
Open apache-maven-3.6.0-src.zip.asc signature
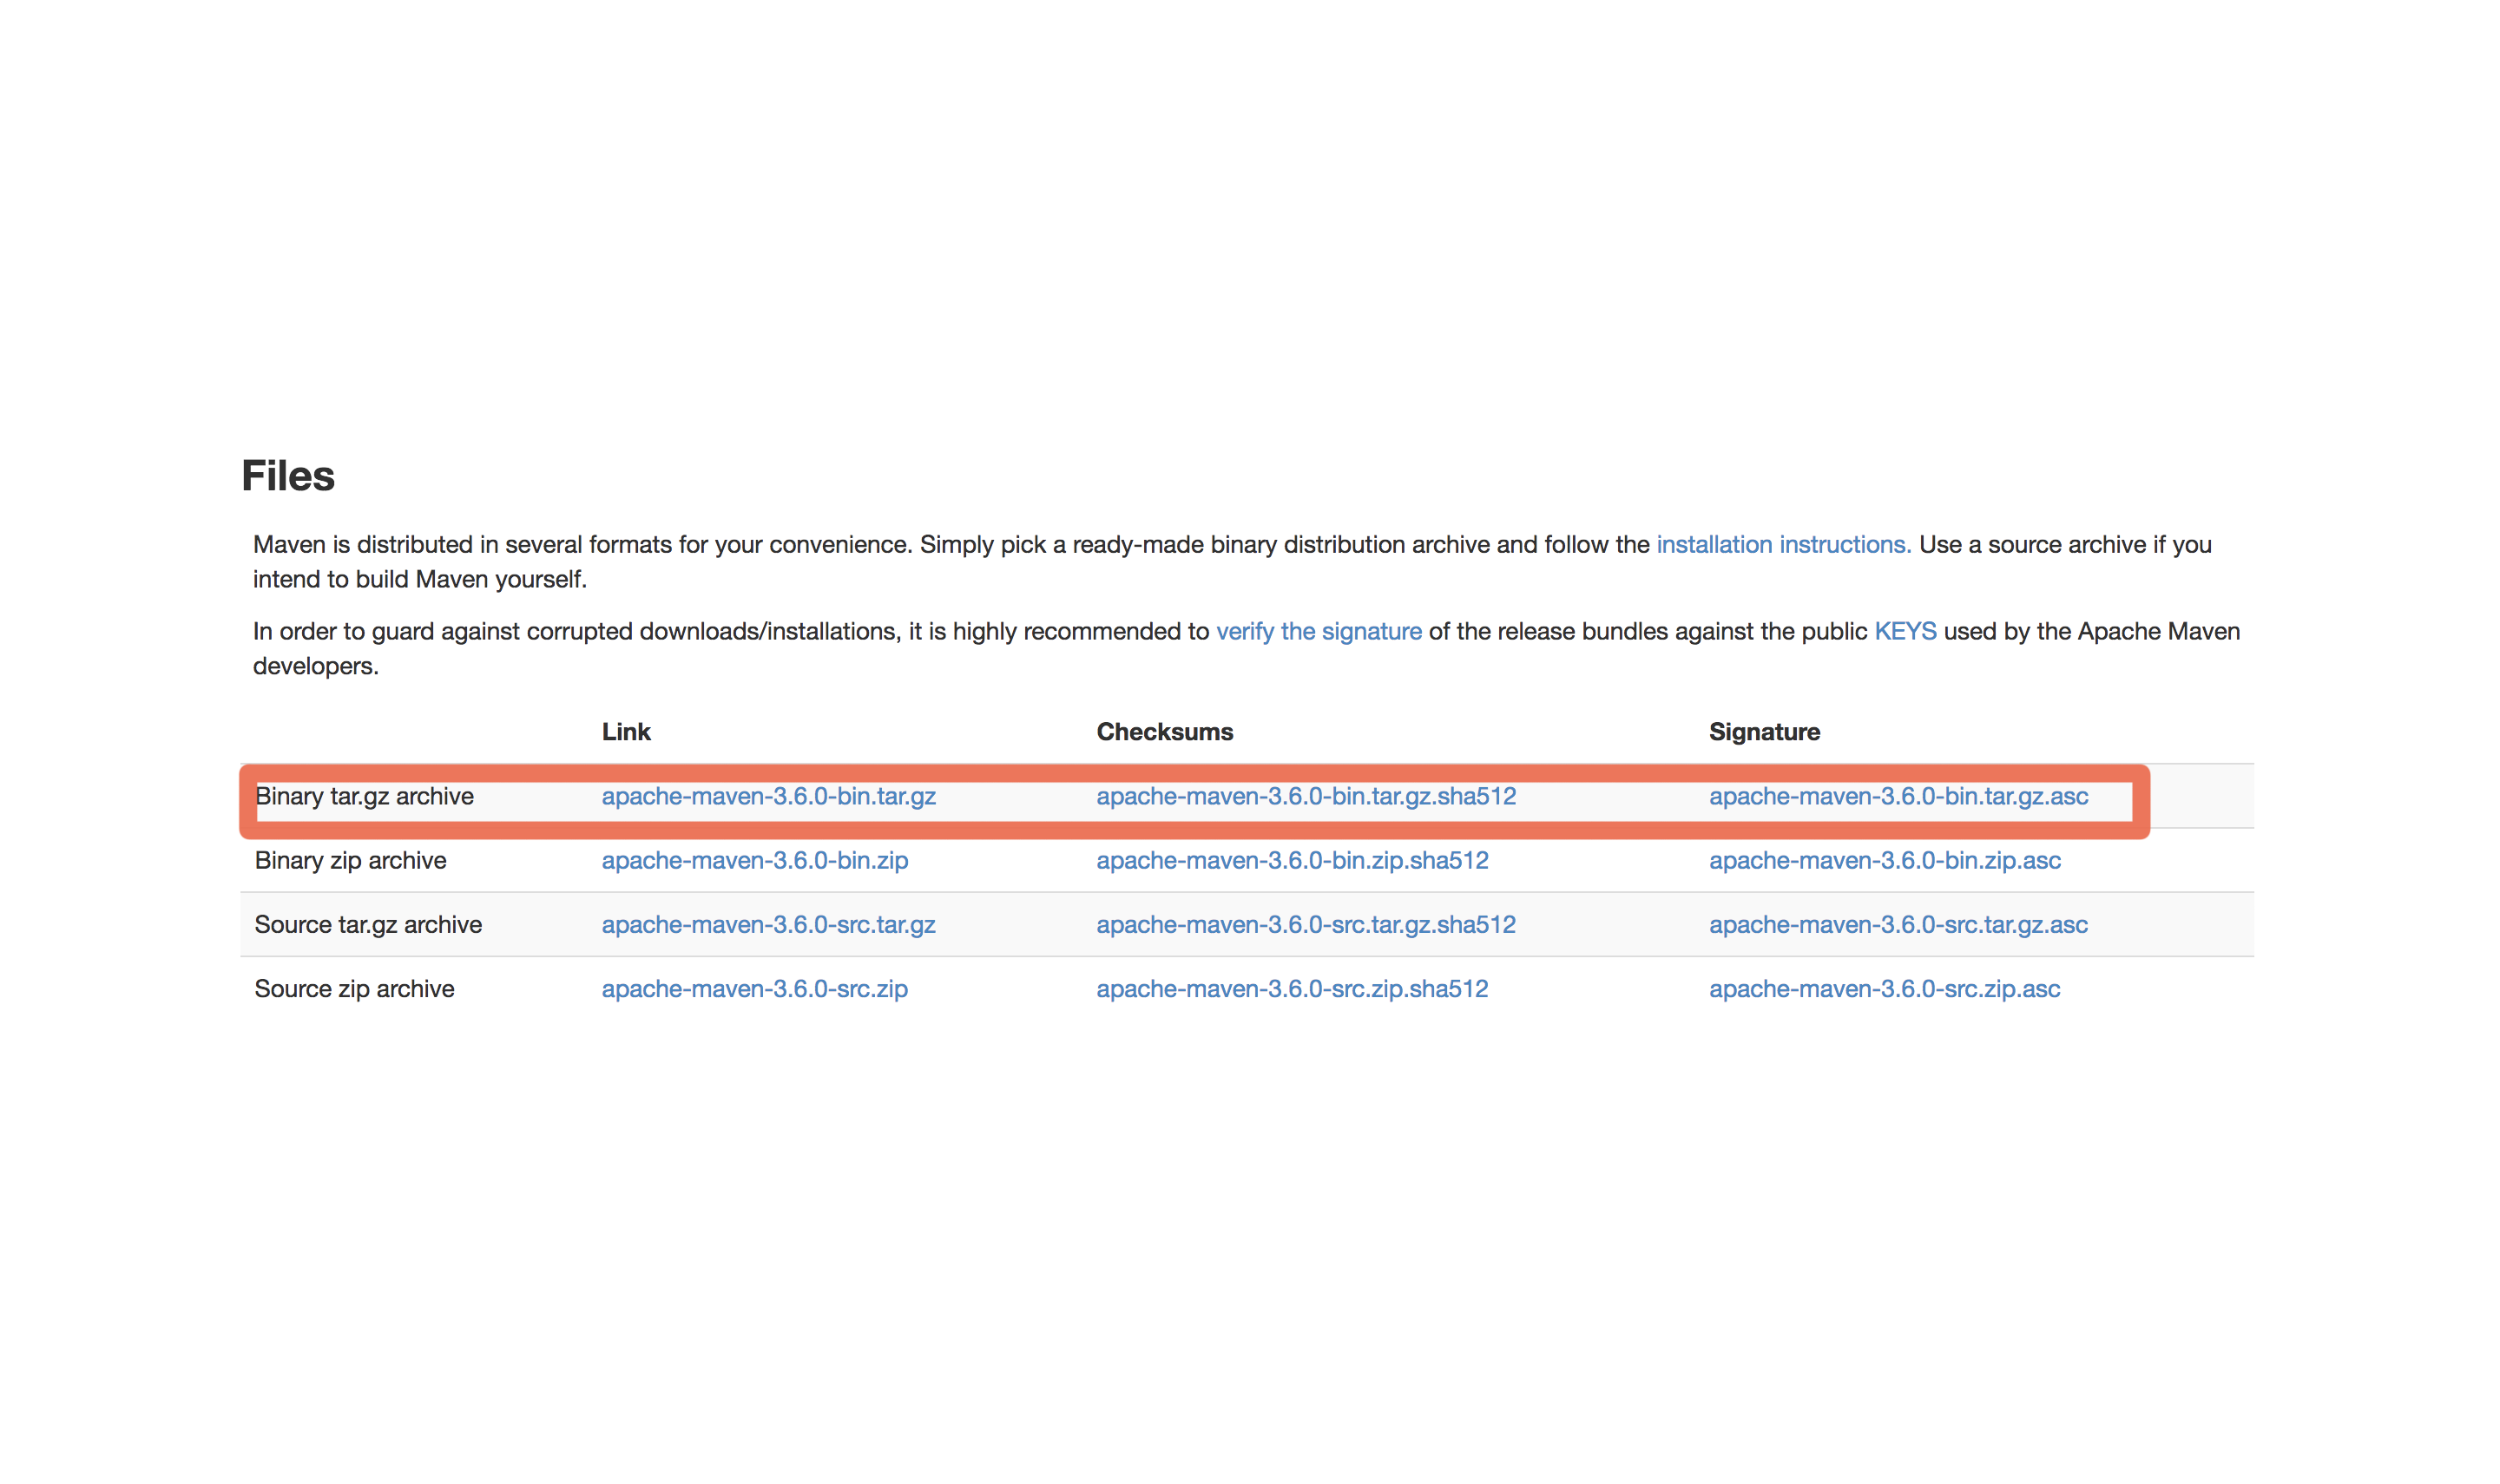(1884, 989)
